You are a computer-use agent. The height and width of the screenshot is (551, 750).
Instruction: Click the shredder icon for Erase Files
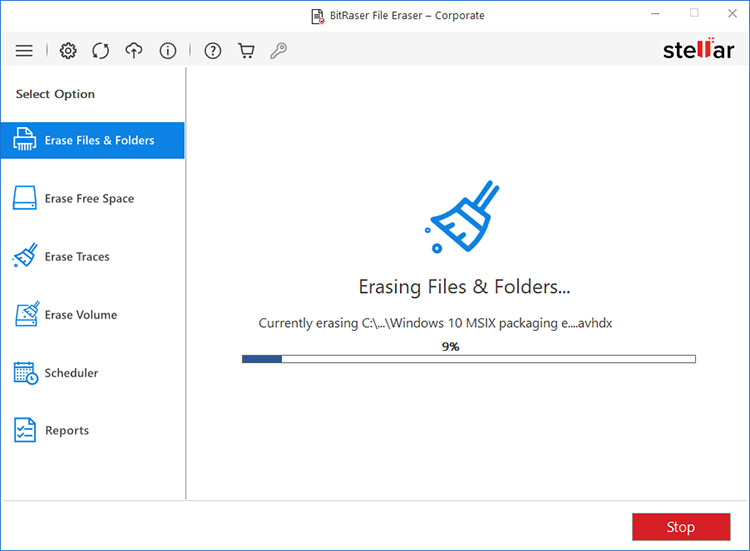tap(24, 139)
